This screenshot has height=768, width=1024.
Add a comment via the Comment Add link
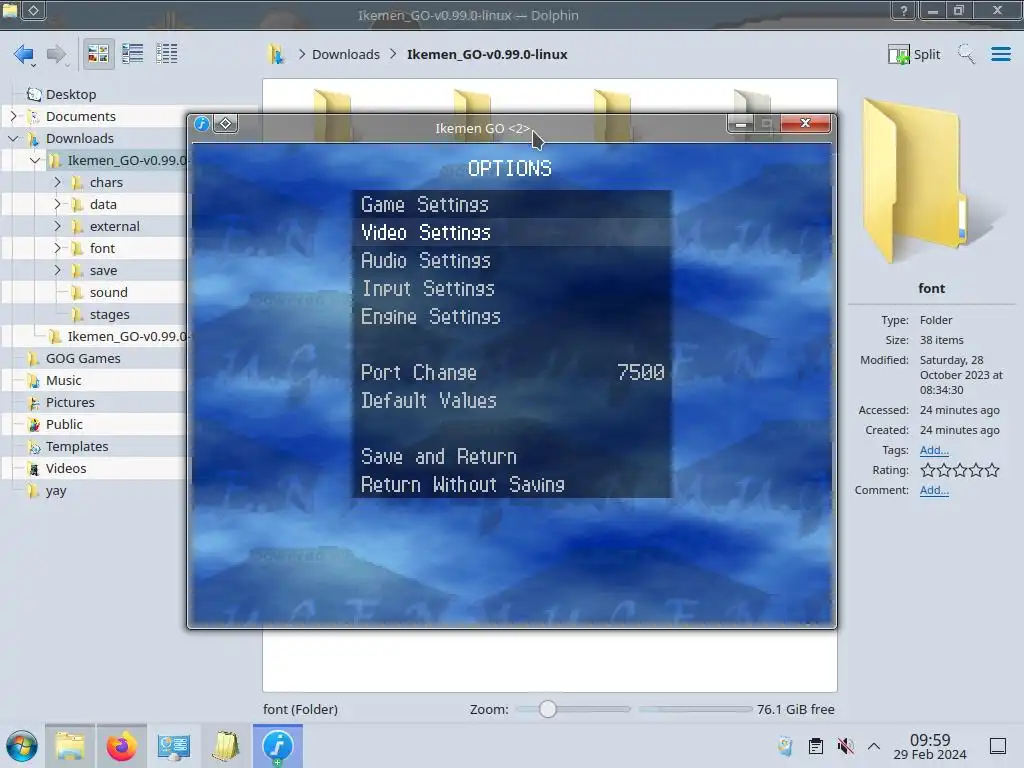(934, 490)
